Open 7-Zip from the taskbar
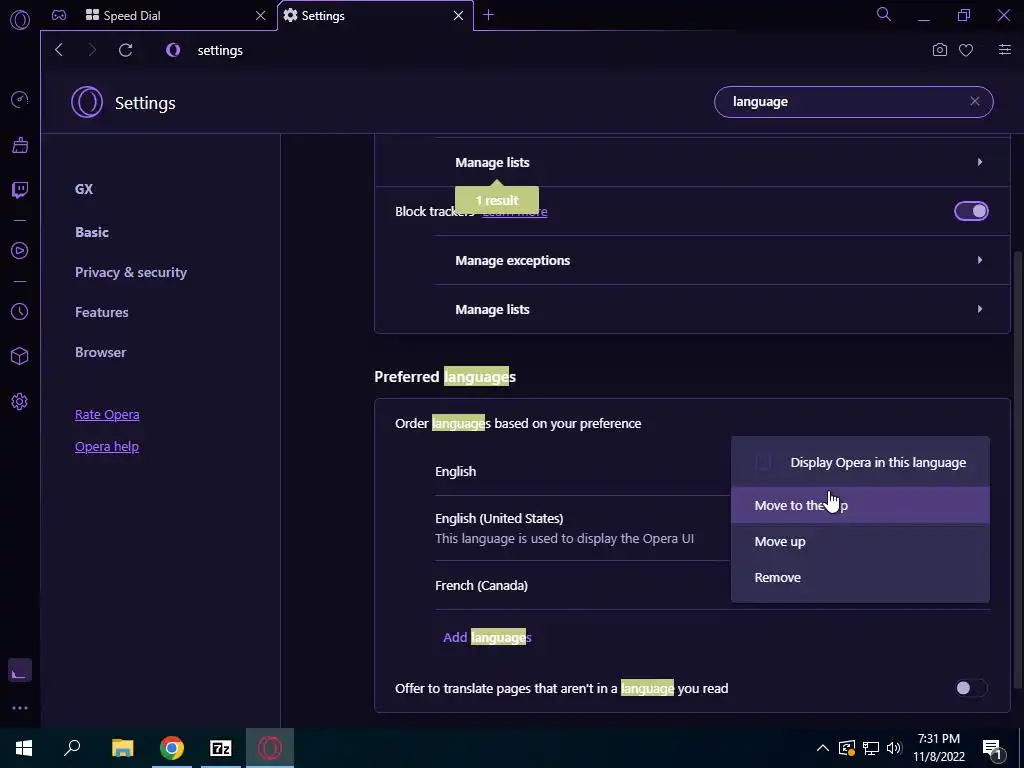 click(x=221, y=748)
